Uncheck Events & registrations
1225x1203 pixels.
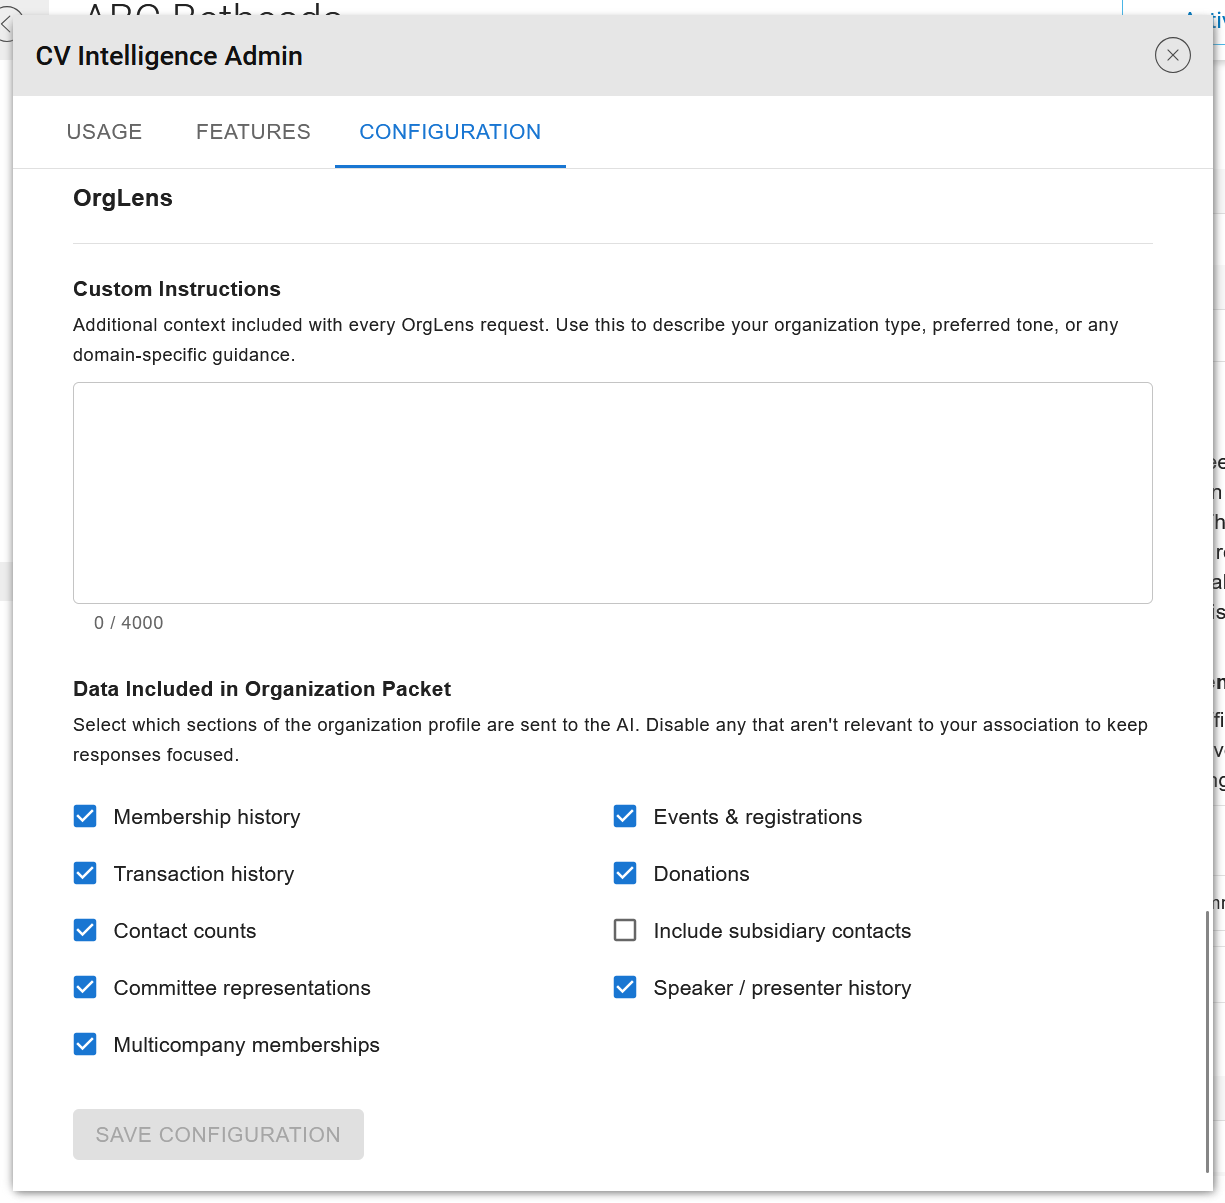click(x=626, y=817)
